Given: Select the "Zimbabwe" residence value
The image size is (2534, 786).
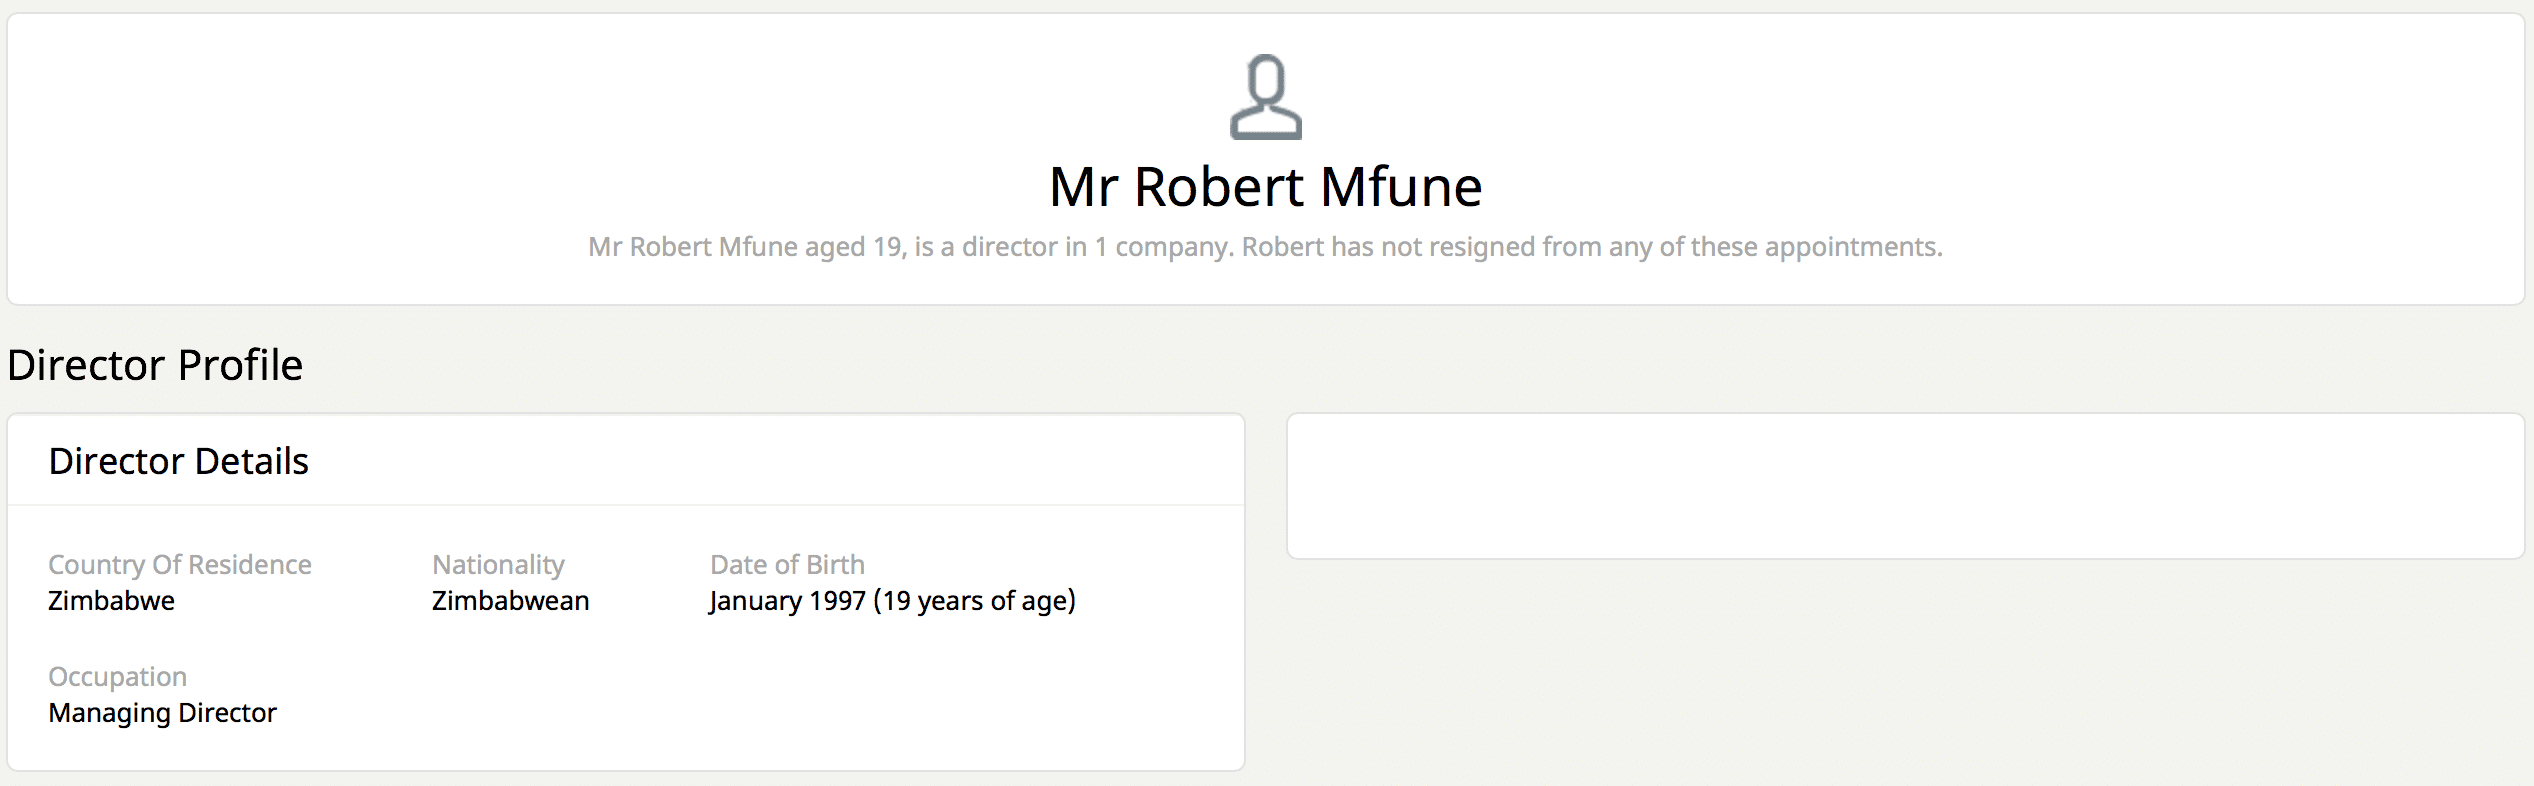Looking at the screenshot, I should [x=111, y=601].
